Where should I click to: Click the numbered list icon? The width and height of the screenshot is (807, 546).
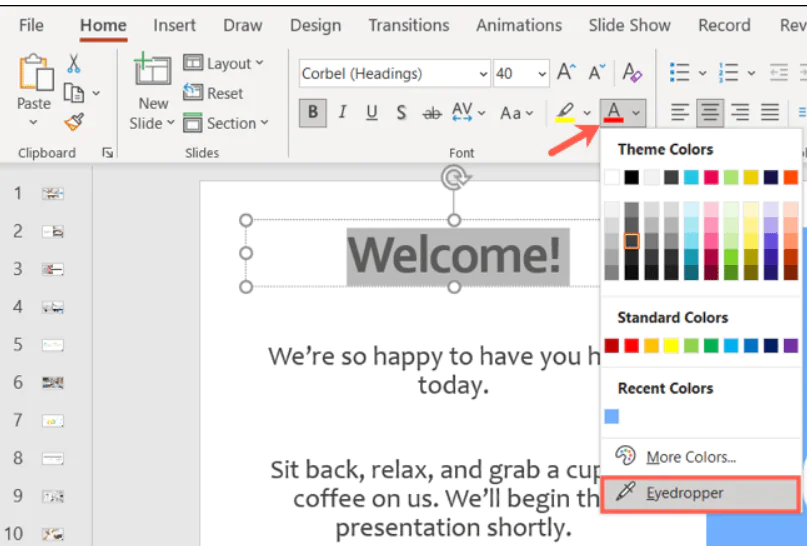[x=729, y=73]
